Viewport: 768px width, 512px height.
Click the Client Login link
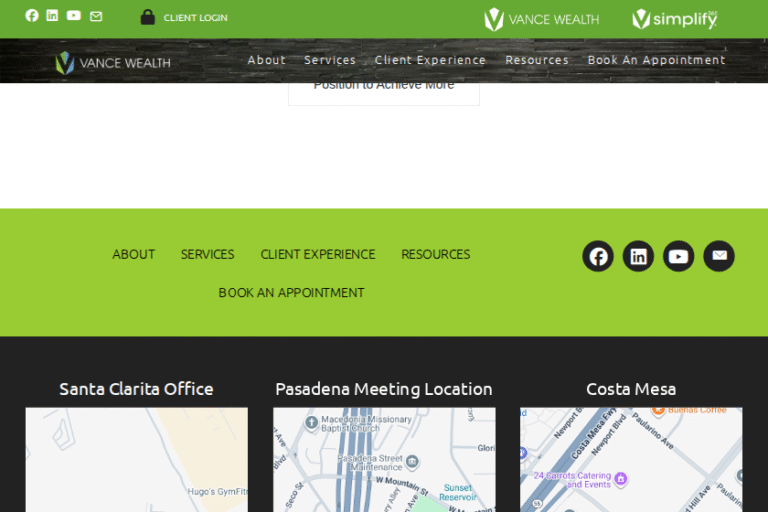[185, 17]
